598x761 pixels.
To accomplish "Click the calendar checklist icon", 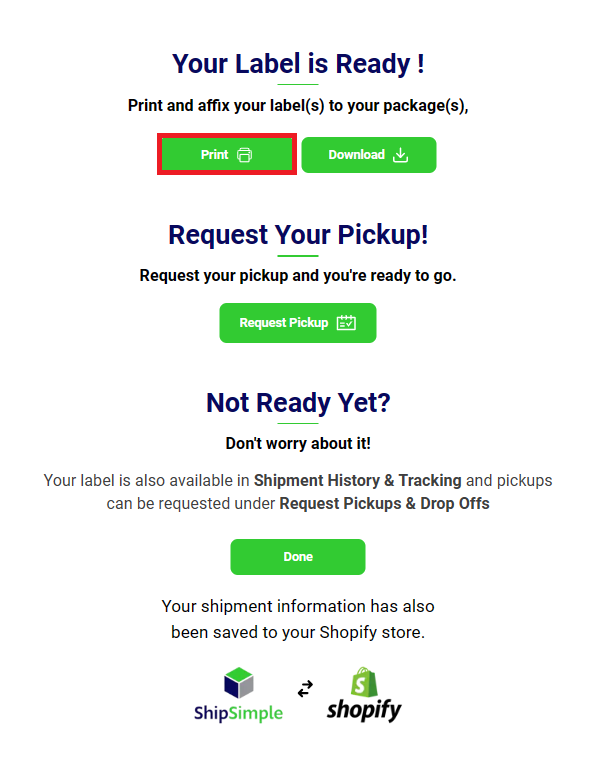I will (346, 322).
